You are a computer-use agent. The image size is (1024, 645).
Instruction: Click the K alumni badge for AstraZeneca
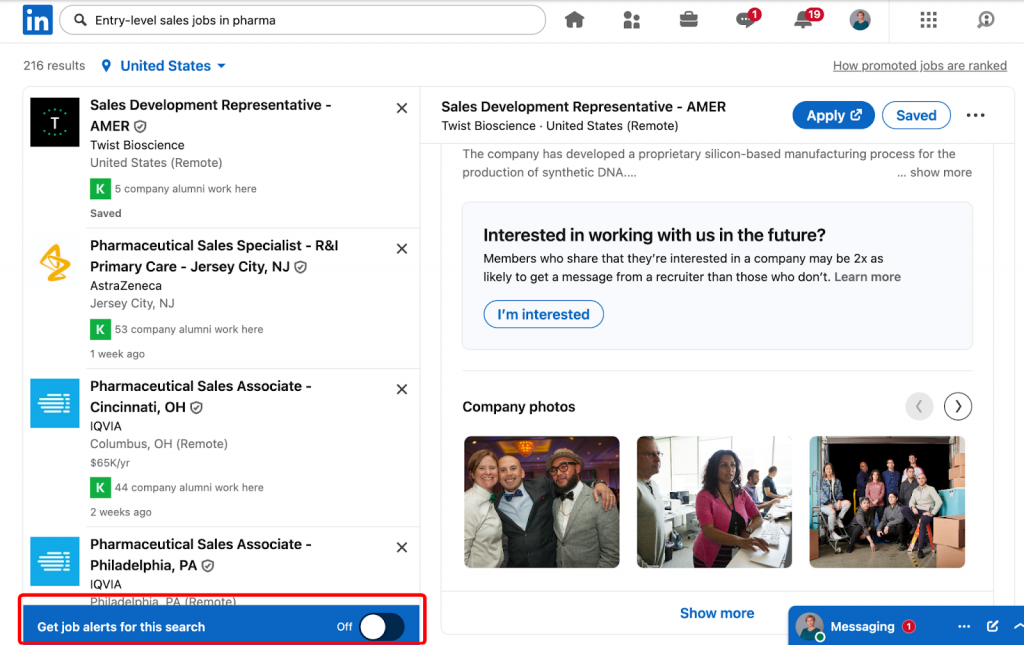point(100,330)
